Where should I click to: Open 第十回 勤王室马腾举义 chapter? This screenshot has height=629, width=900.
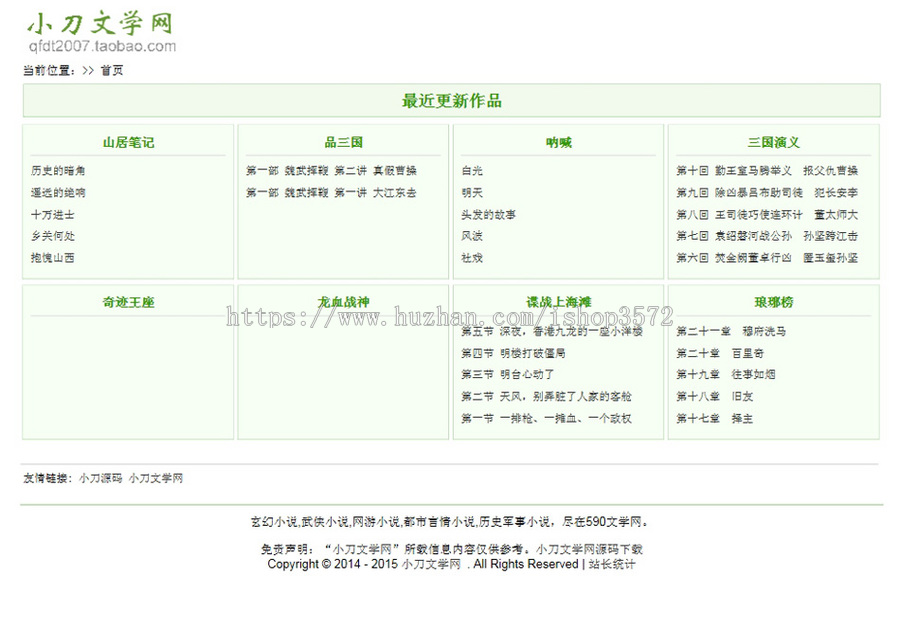tap(767, 170)
